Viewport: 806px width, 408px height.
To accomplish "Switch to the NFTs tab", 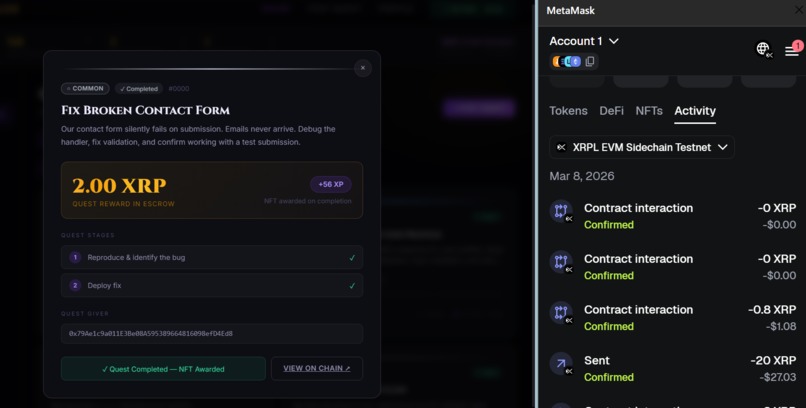I will tap(649, 111).
